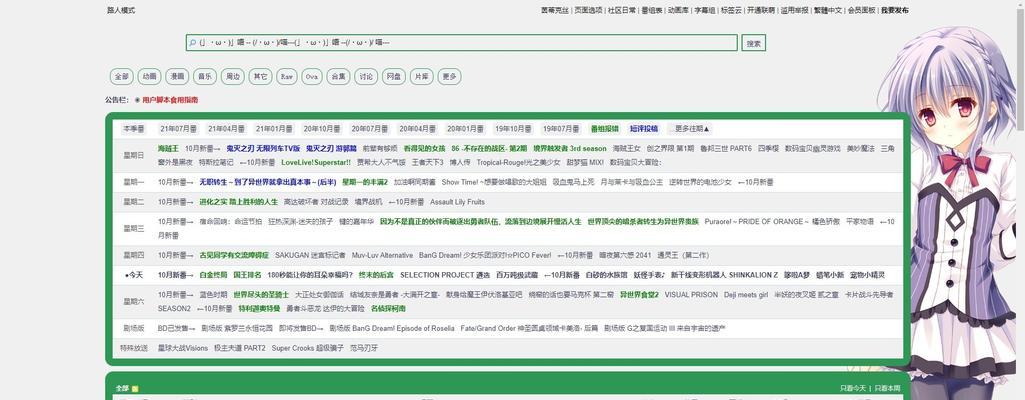
Task: Select the 20年04月番 season tab
Action: (417, 129)
